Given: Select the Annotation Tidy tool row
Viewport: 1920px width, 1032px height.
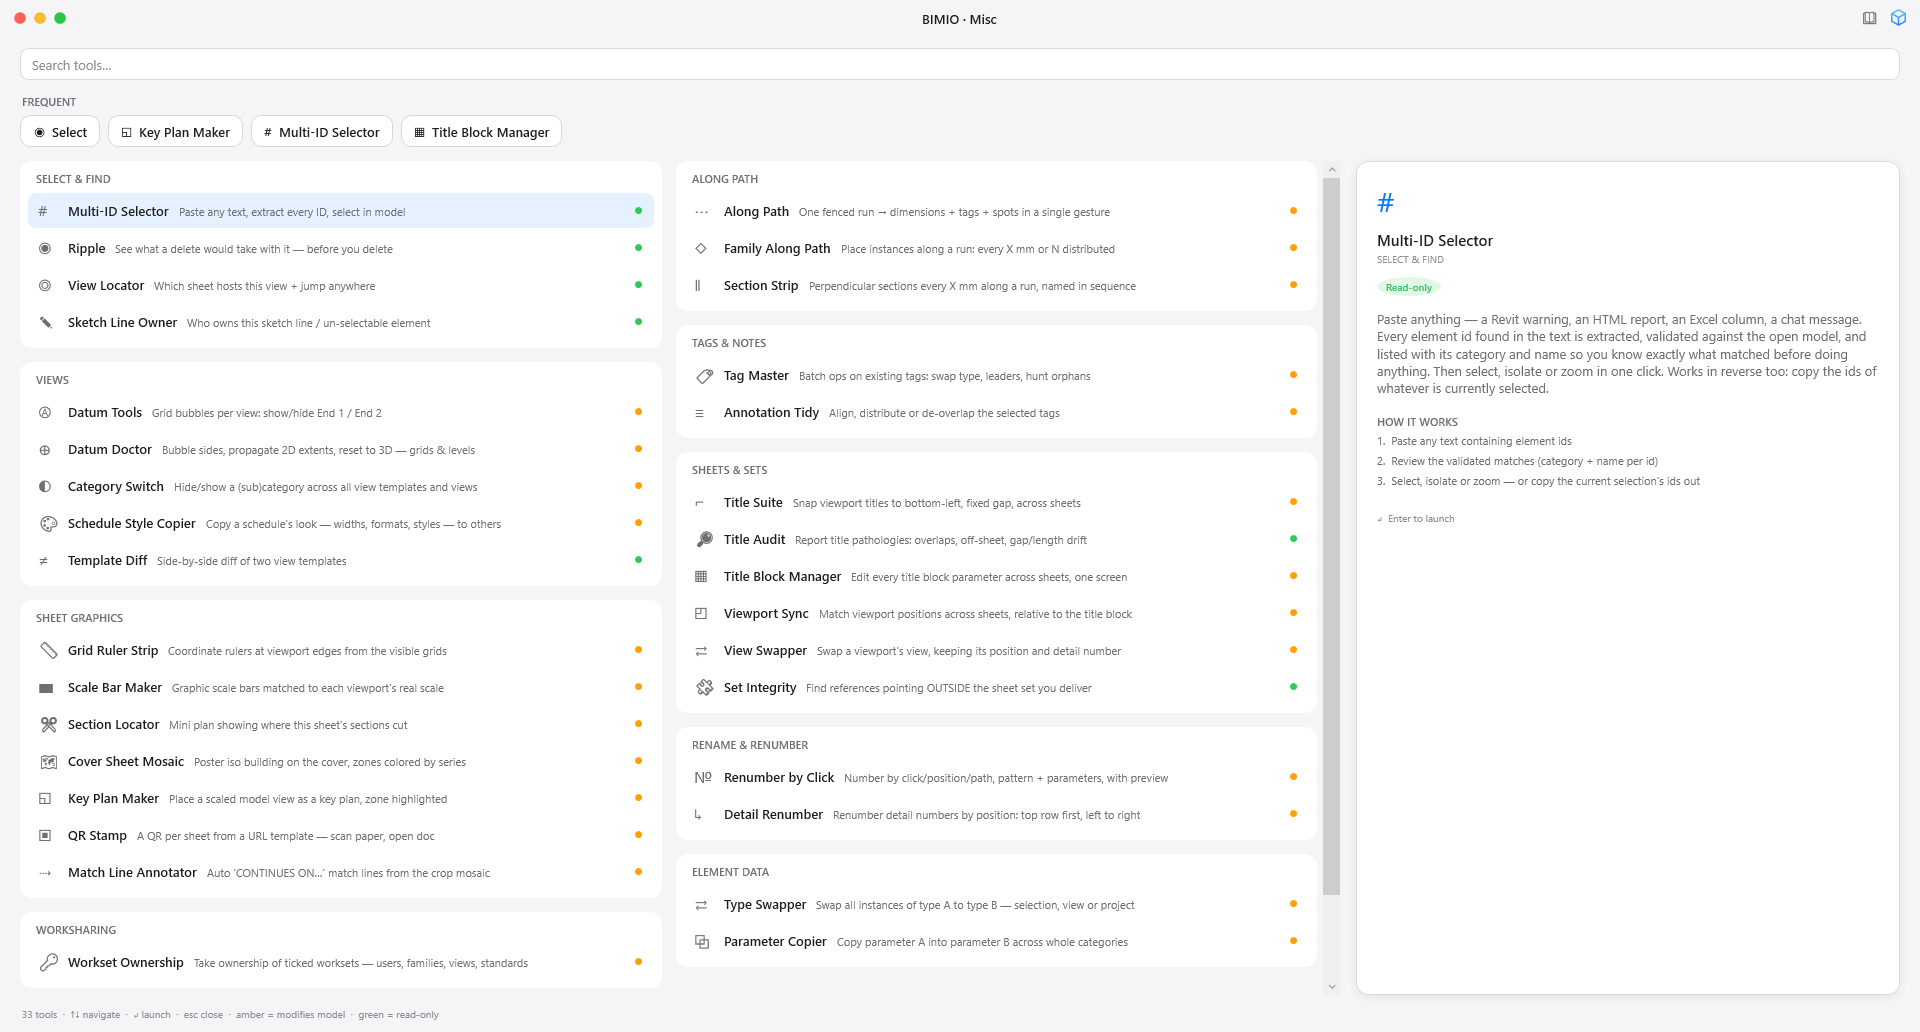Looking at the screenshot, I should [996, 412].
